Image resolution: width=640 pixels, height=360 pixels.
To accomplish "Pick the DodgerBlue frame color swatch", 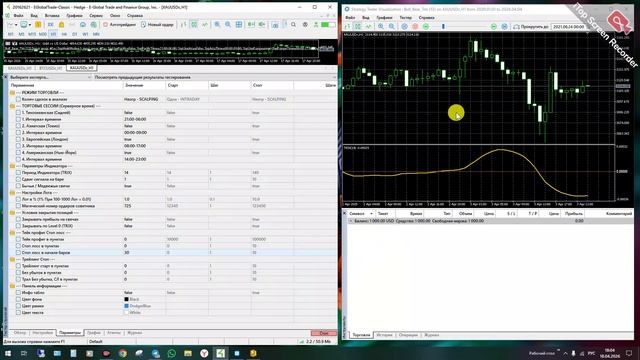I will [x=126, y=306].
